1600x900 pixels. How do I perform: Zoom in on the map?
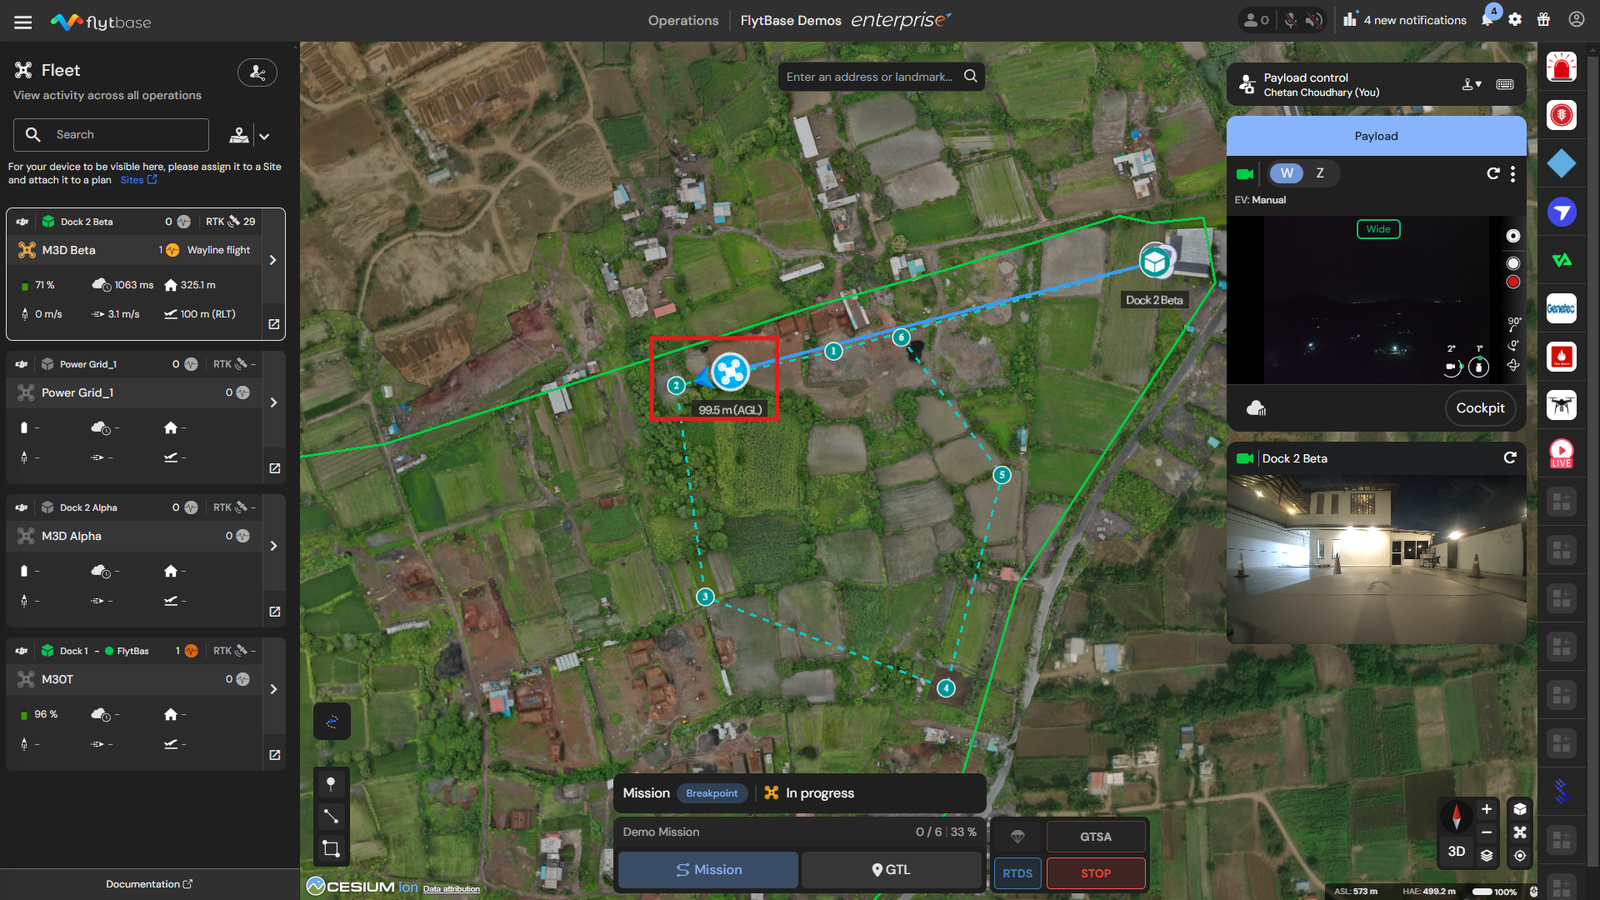pos(1487,809)
